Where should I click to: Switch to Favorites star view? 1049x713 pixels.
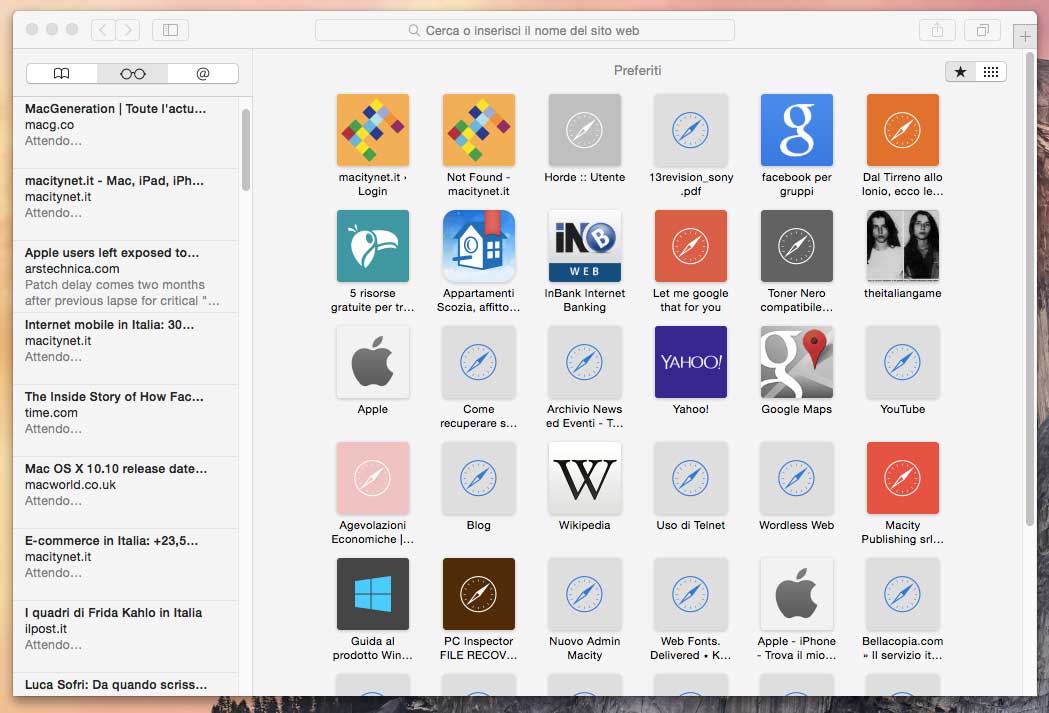pyautogui.click(x=960, y=72)
